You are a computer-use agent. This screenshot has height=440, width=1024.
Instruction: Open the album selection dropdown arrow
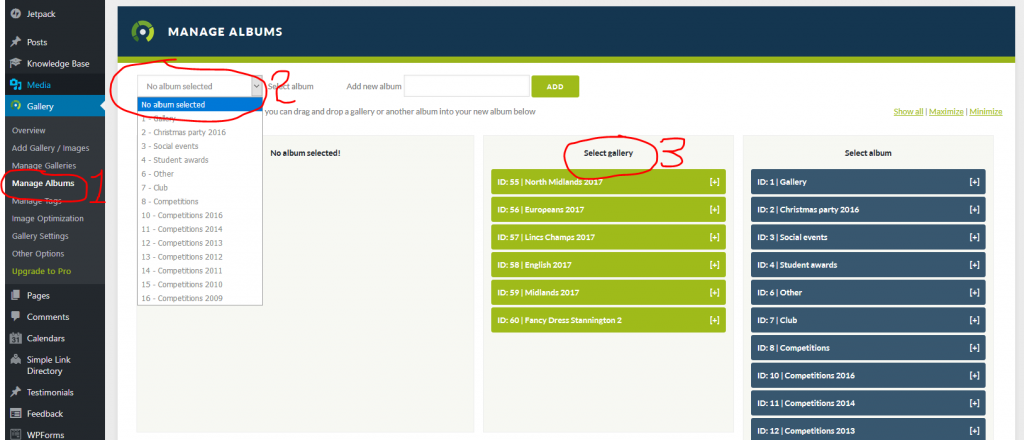[256, 86]
